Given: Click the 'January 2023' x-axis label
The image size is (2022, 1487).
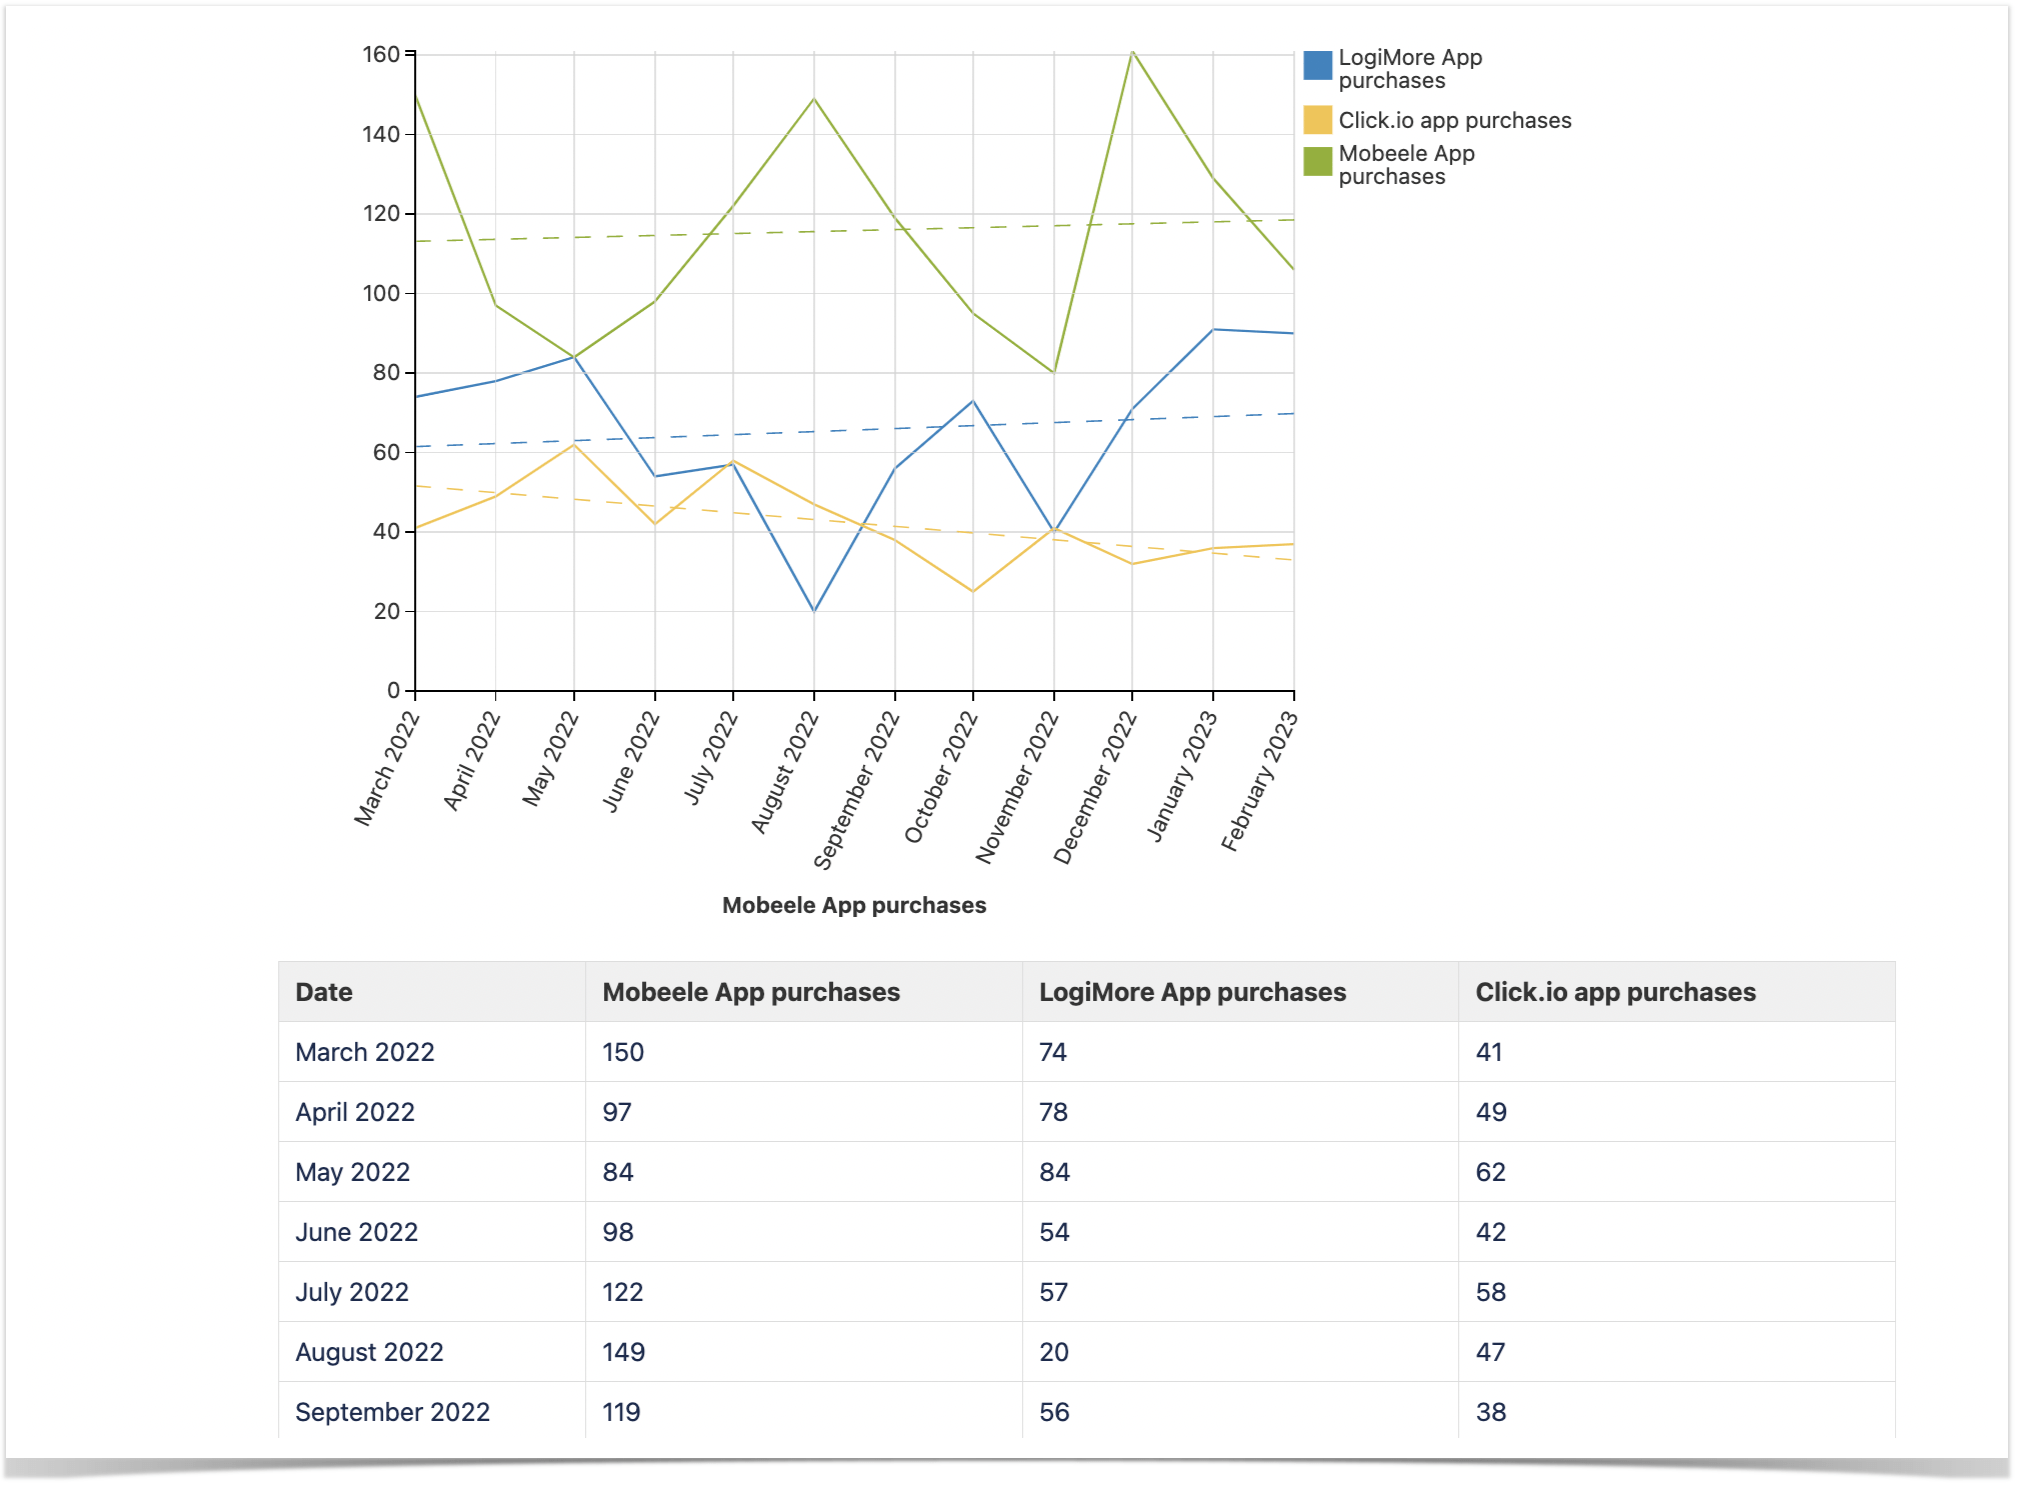Looking at the screenshot, I should [x=1181, y=776].
